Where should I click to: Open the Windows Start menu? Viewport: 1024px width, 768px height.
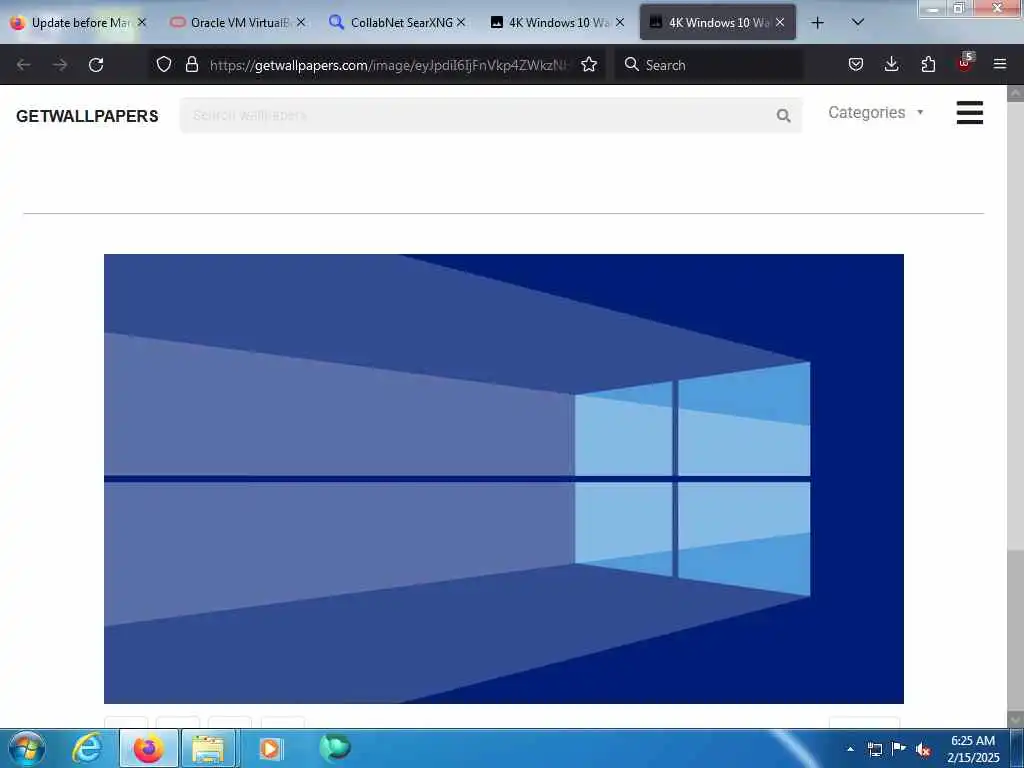[27, 748]
